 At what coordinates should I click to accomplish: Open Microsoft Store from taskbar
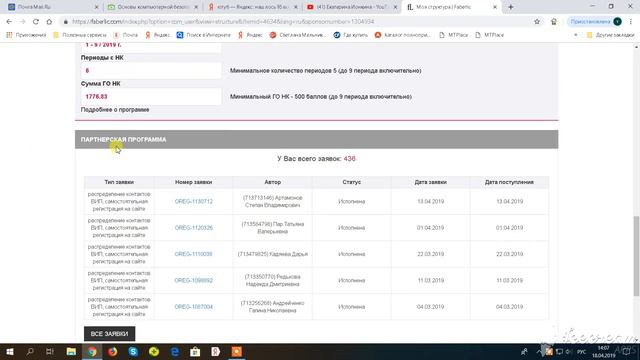195,351
